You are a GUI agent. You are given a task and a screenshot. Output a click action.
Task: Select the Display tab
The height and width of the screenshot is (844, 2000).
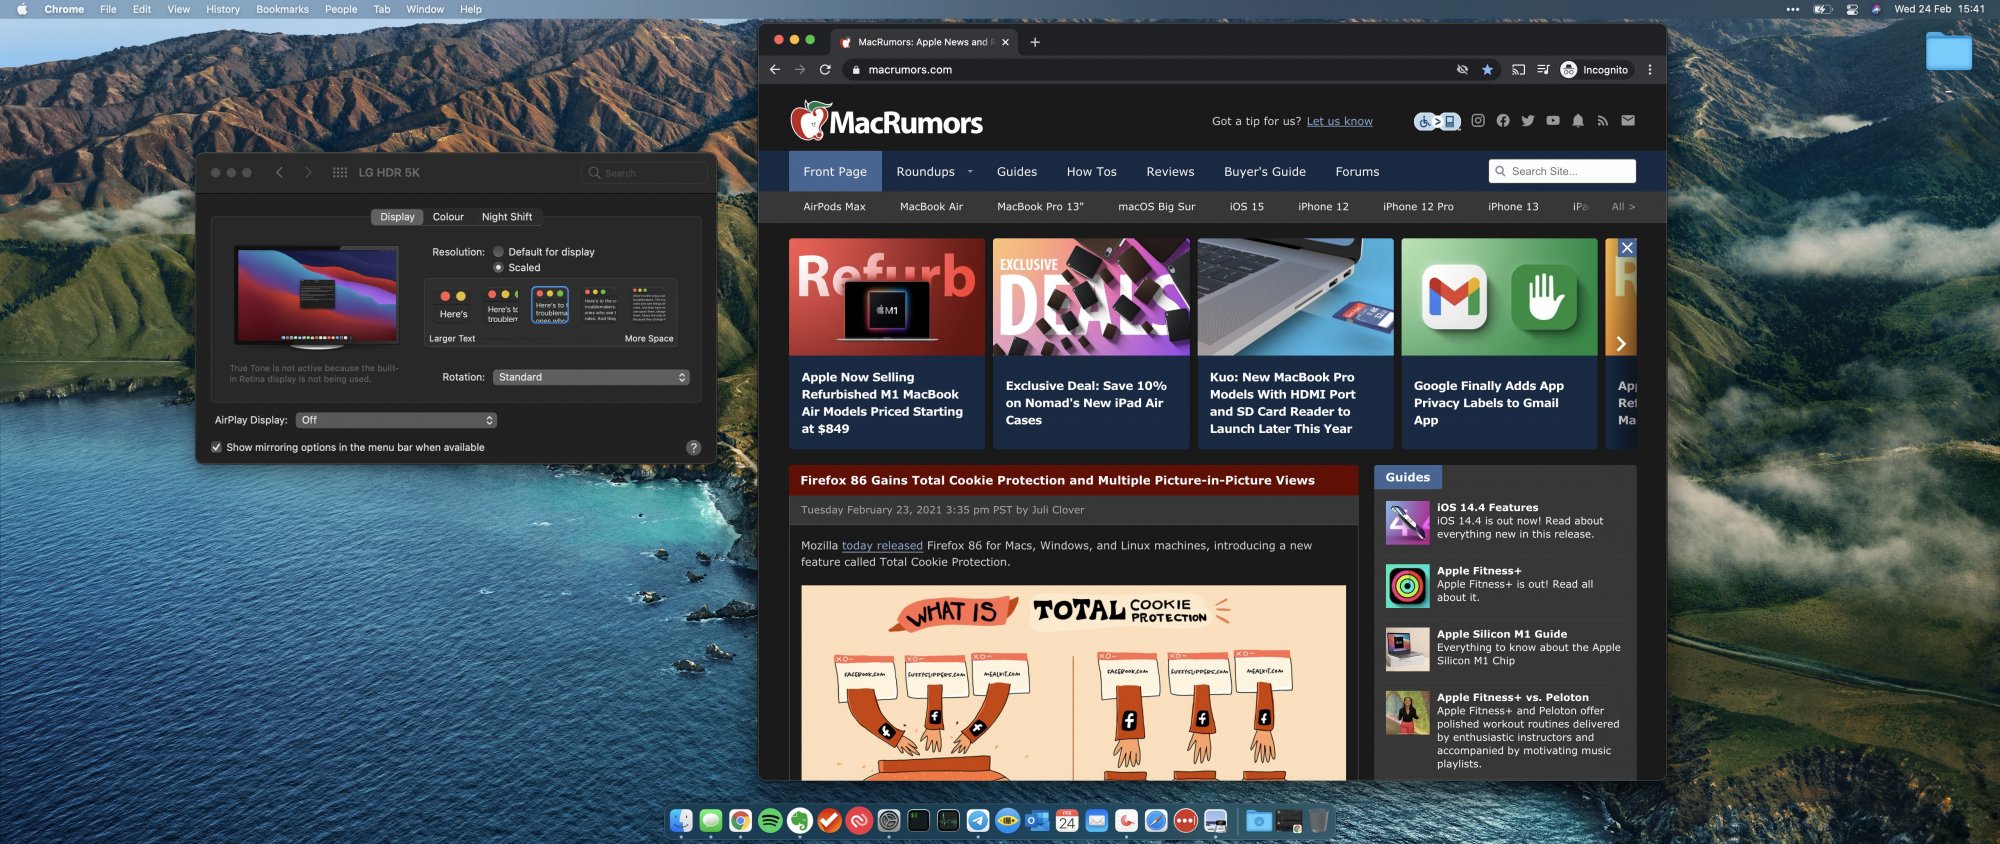pyautogui.click(x=397, y=217)
